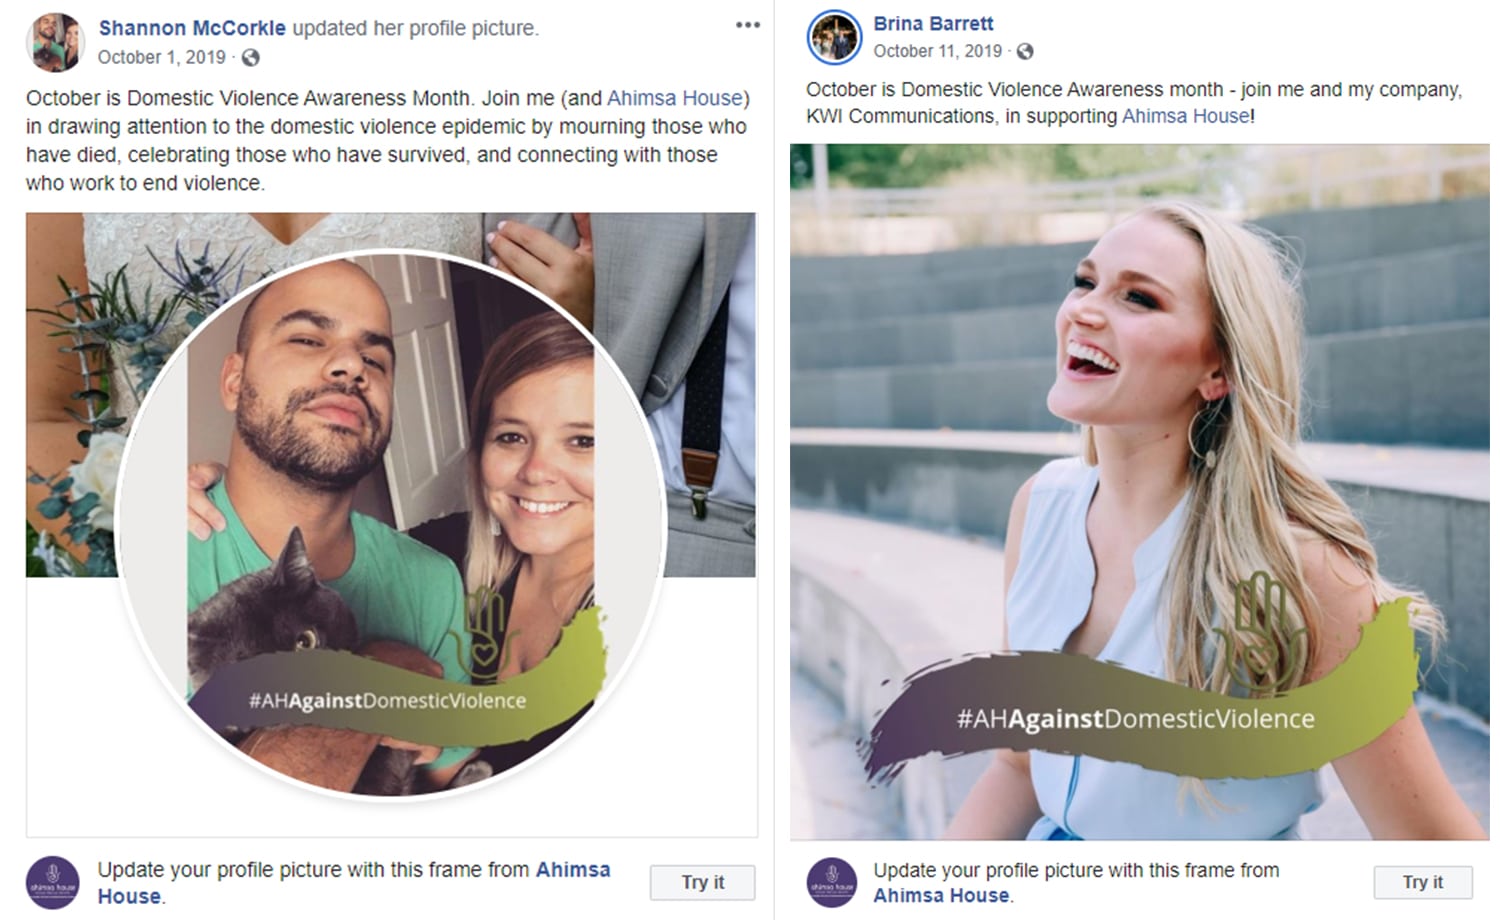
Task: Click Brina Barrett's profile avatar
Action: [833, 37]
